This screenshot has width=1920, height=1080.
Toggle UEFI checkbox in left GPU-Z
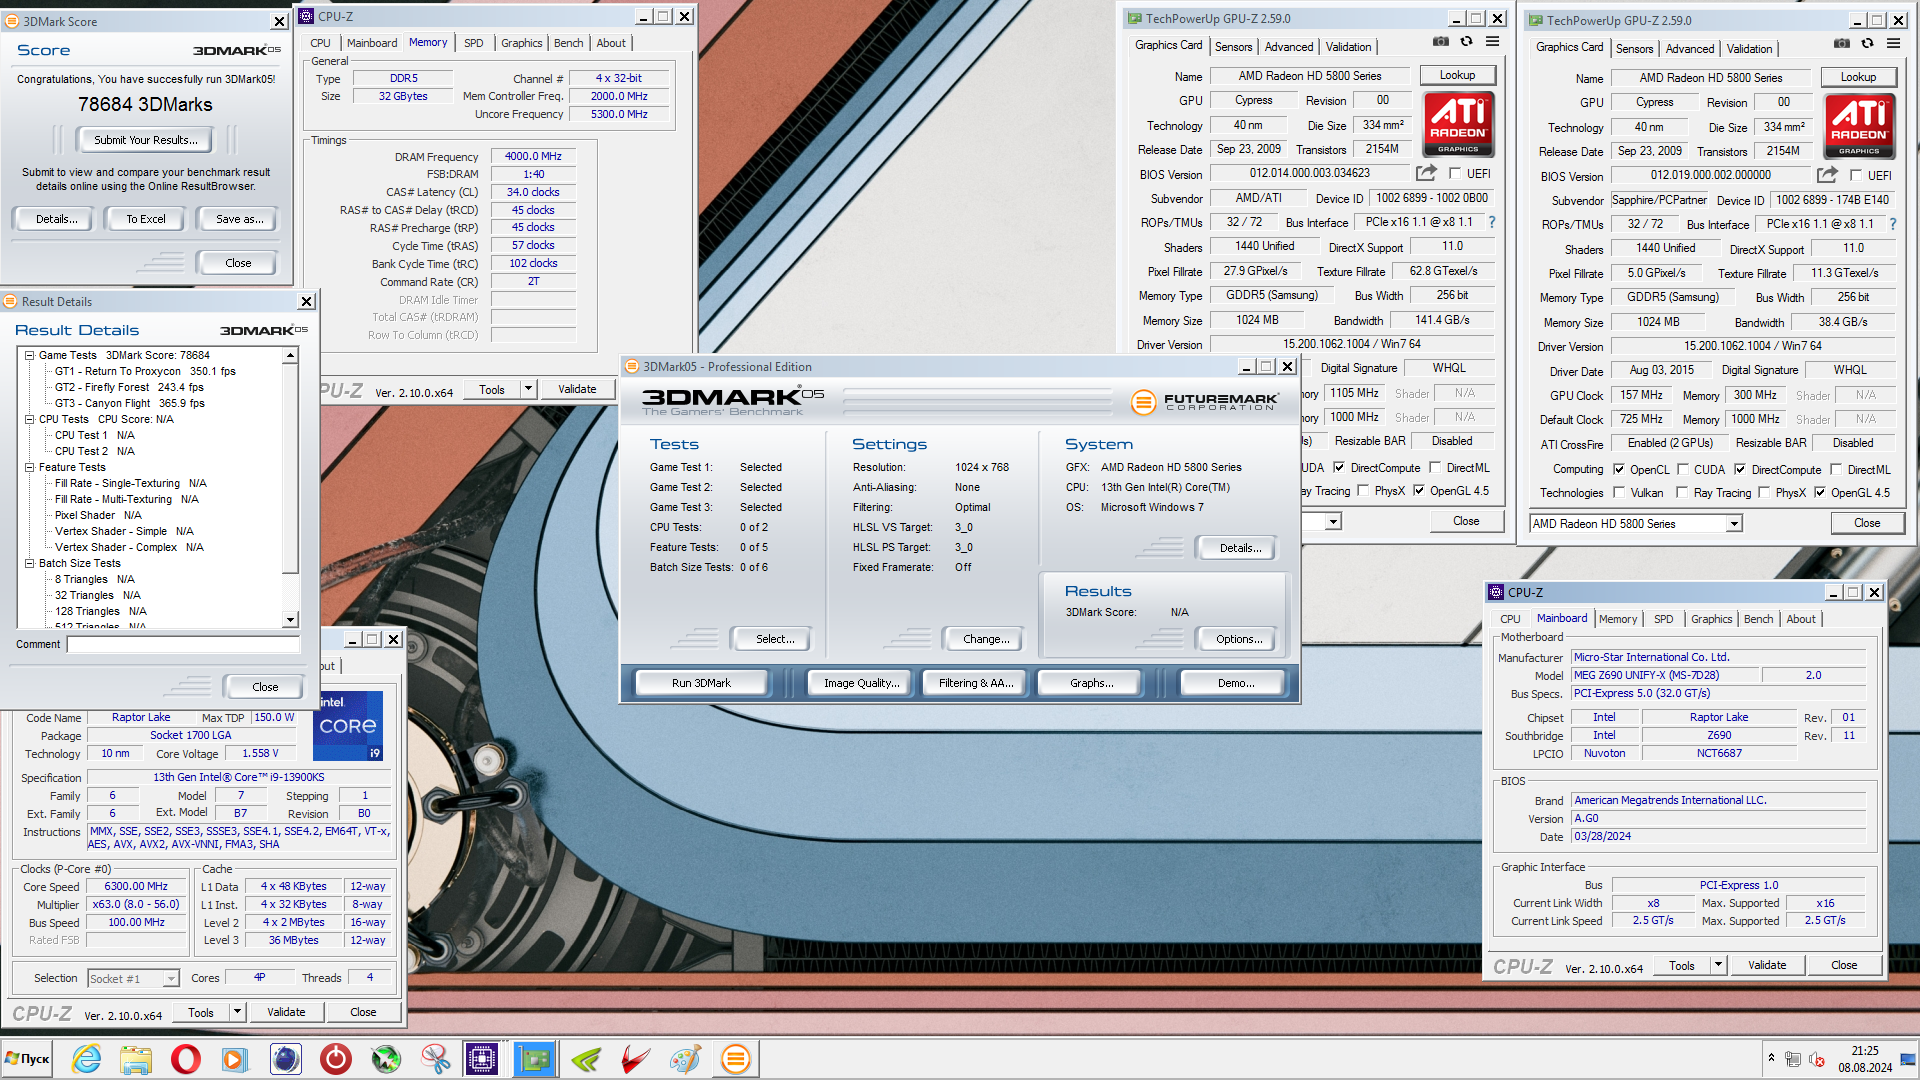(1455, 174)
